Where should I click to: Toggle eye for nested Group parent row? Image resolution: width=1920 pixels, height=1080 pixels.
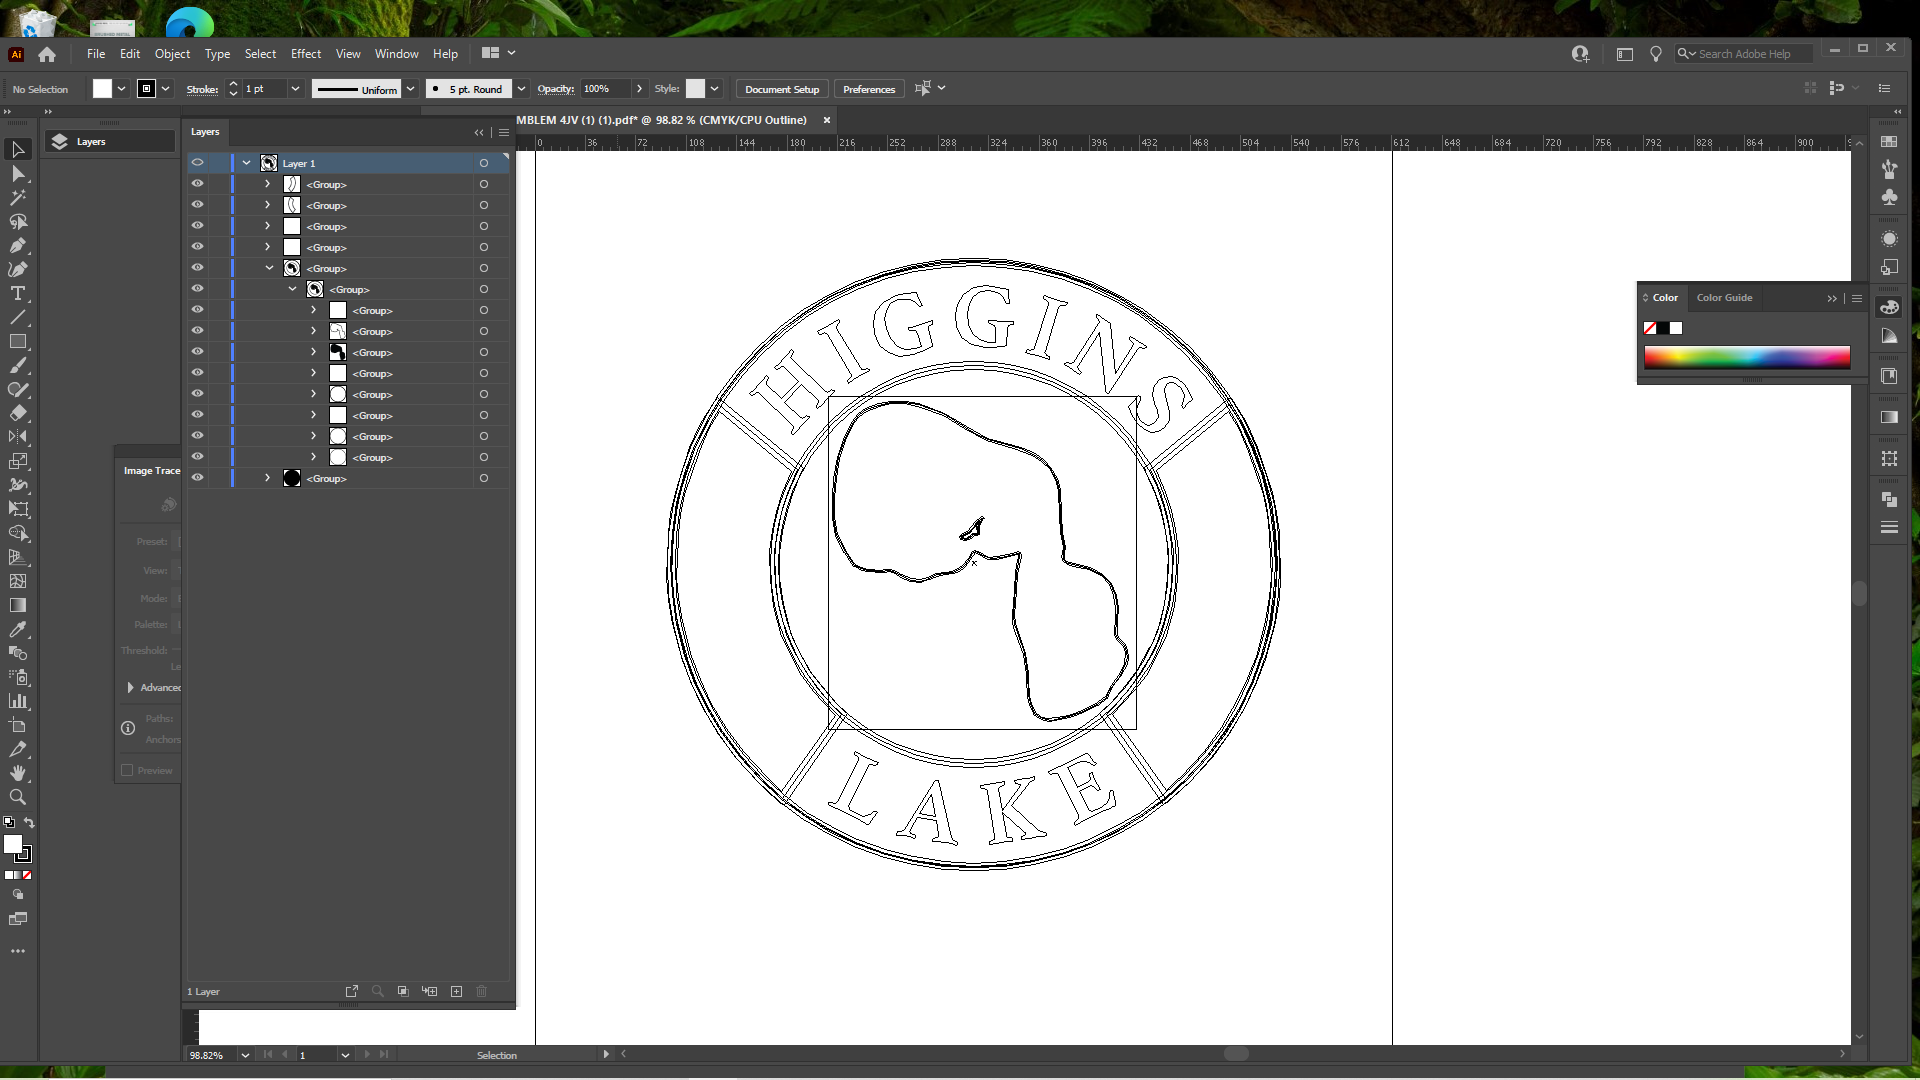(197, 289)
